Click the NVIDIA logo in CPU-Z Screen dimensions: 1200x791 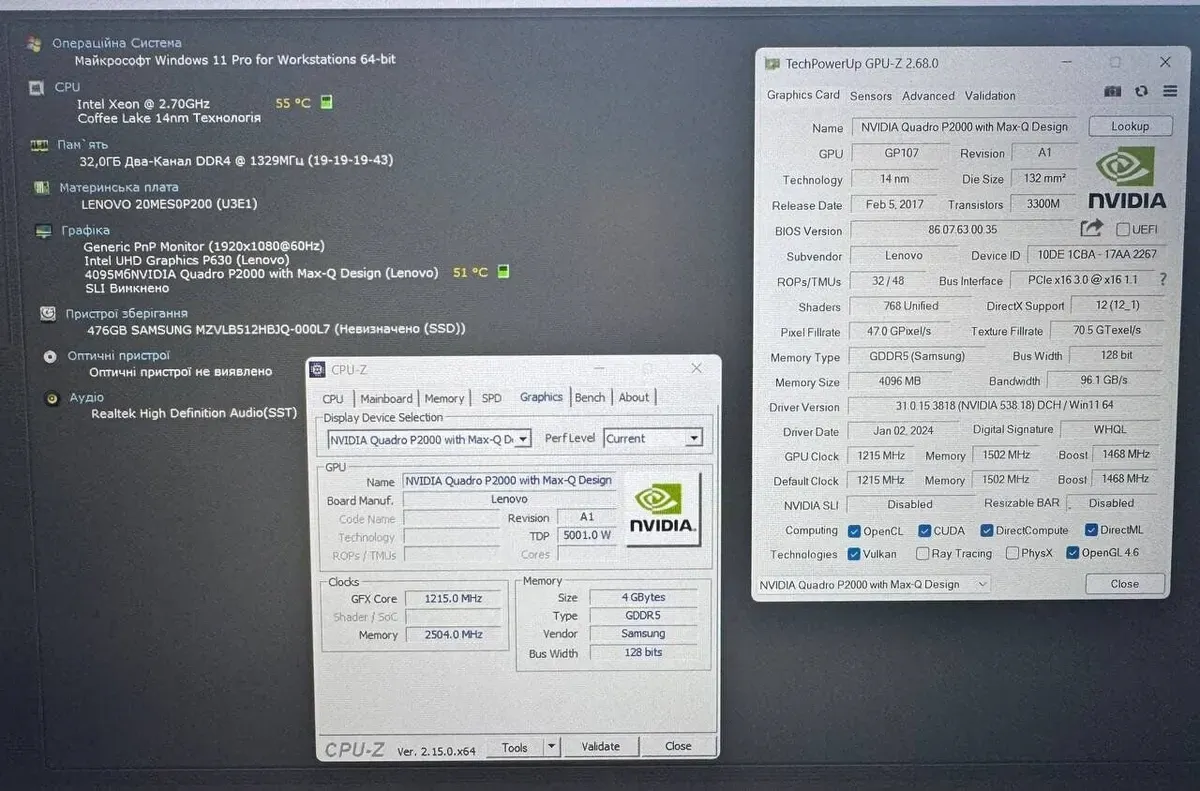(x=661, y=508)
